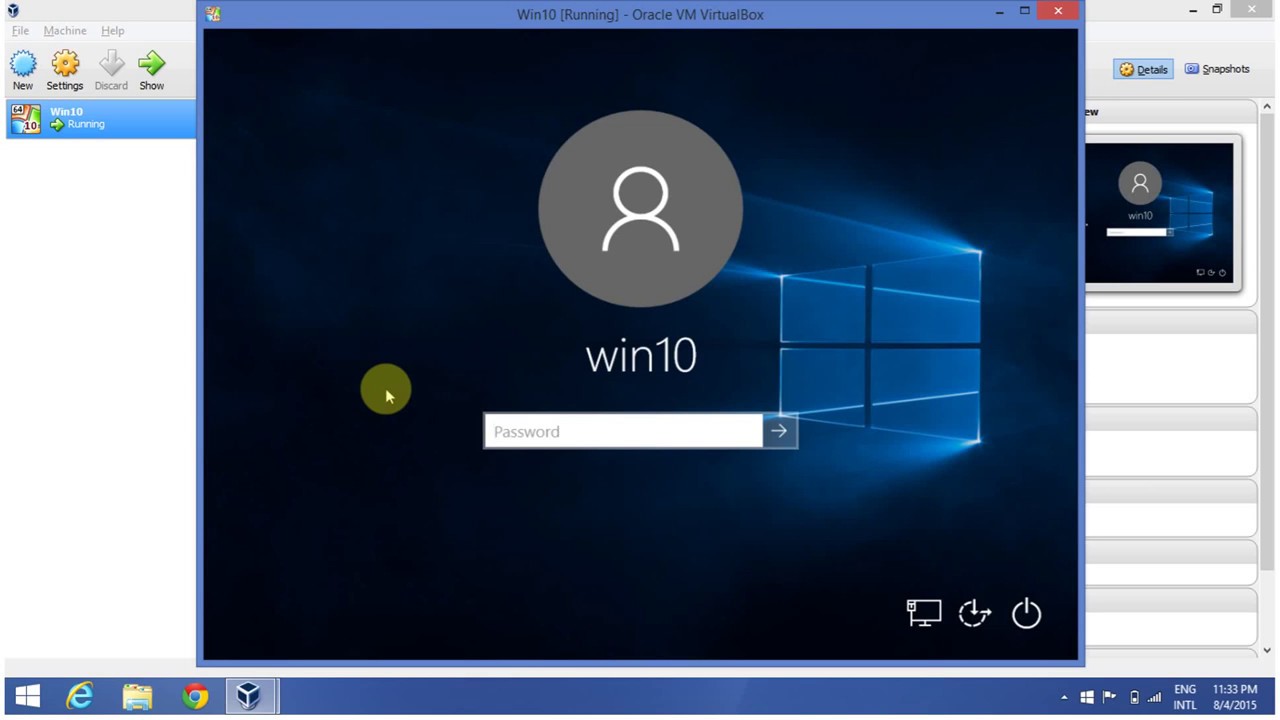Select the Win10 virtual machine in the list
The height and width of the screenshot is (720, 1280).
click(x=100, y=118)
